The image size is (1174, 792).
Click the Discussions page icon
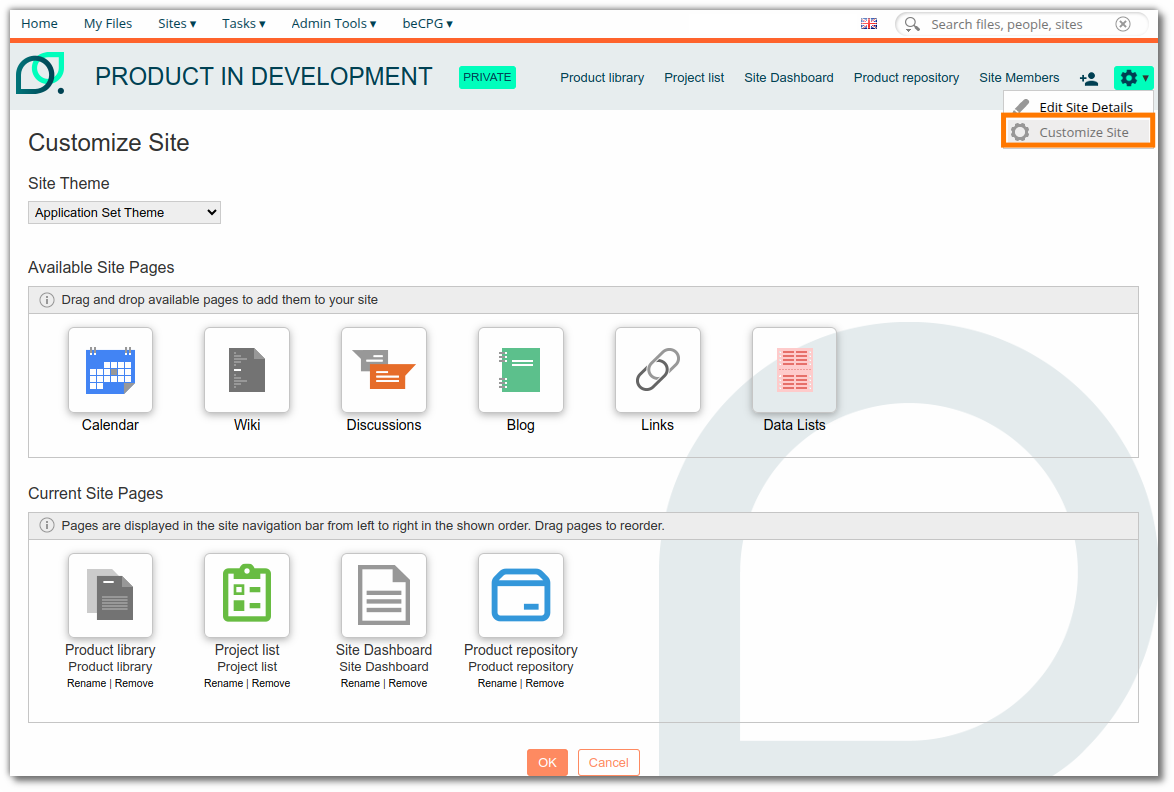[384, 369]
